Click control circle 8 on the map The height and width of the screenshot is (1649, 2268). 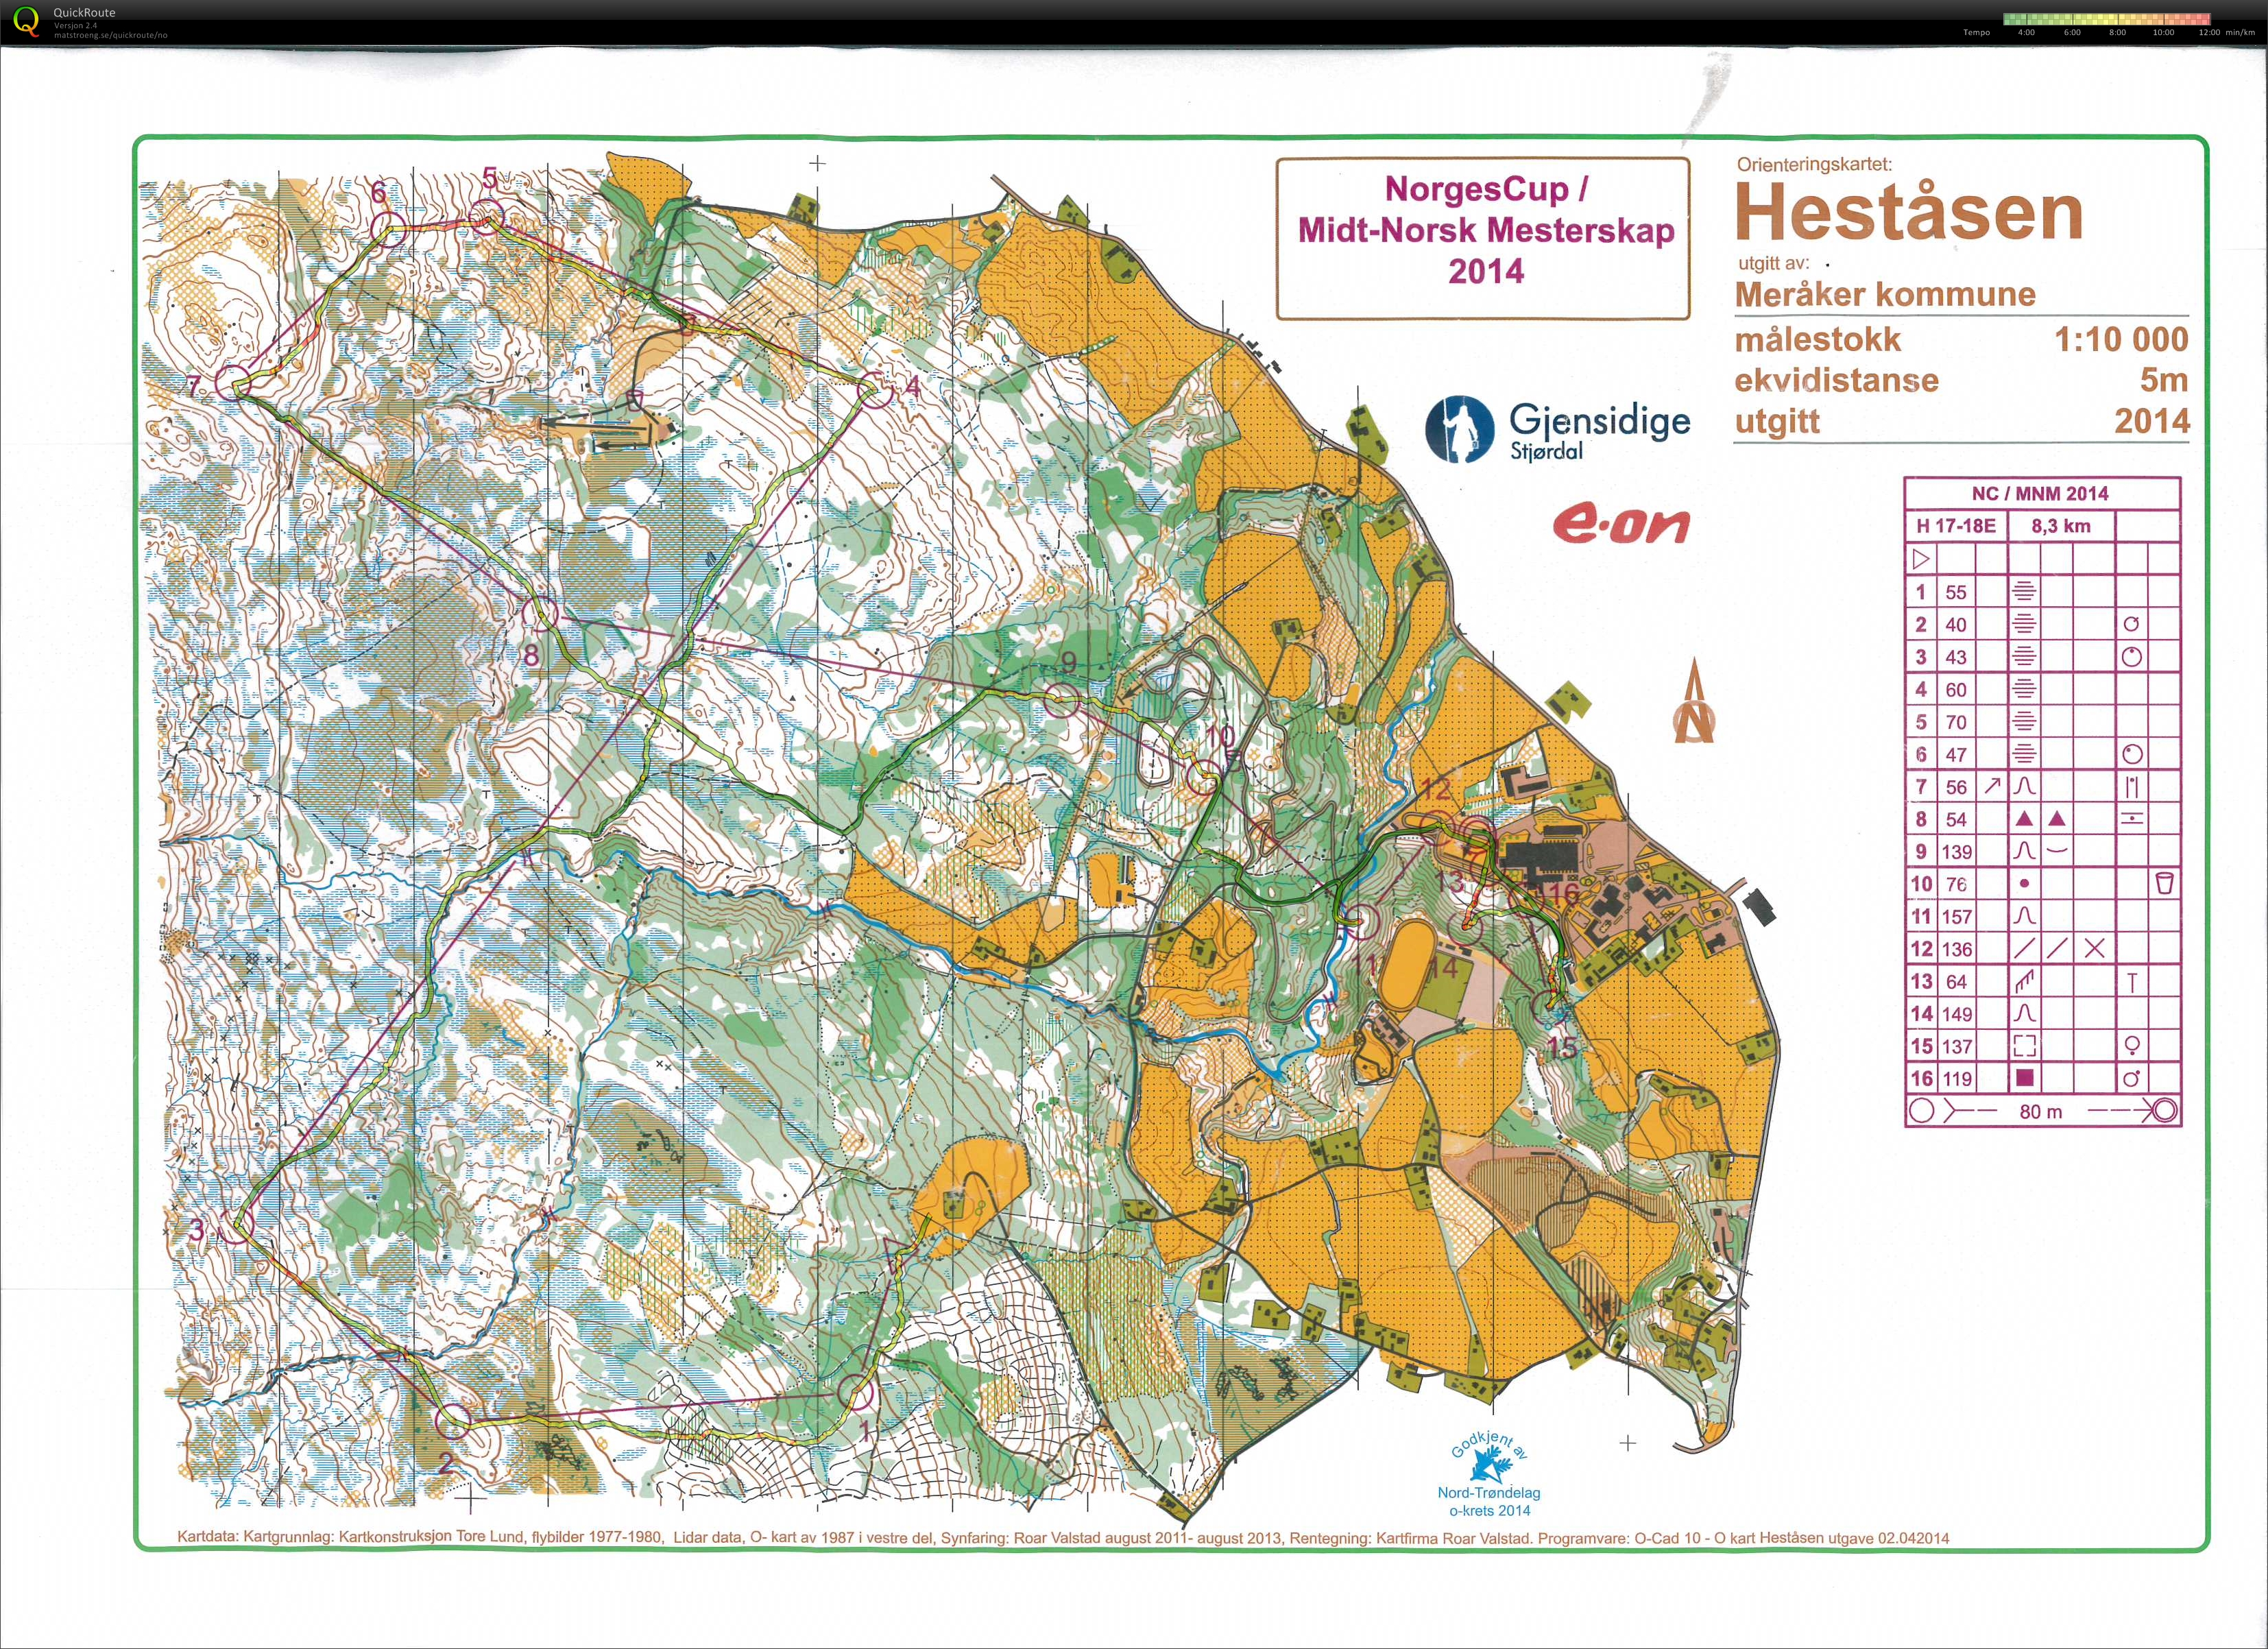(539, 613)
